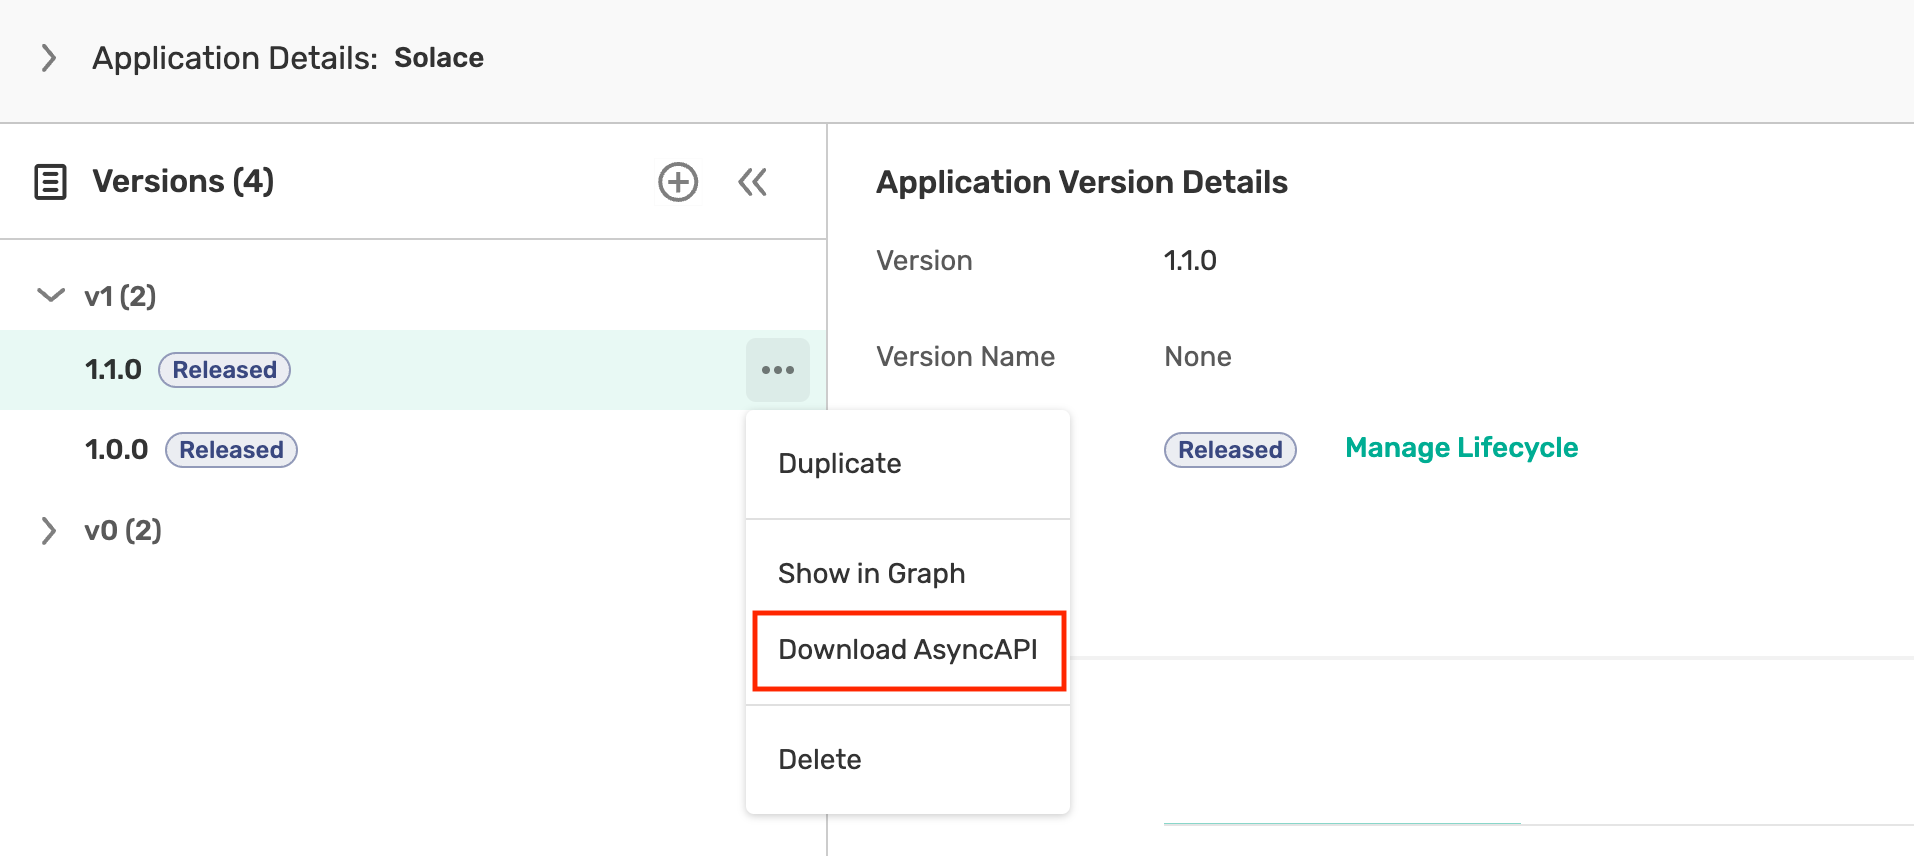
Task: Click the Versions list icon
Action: tap(50, 182)
